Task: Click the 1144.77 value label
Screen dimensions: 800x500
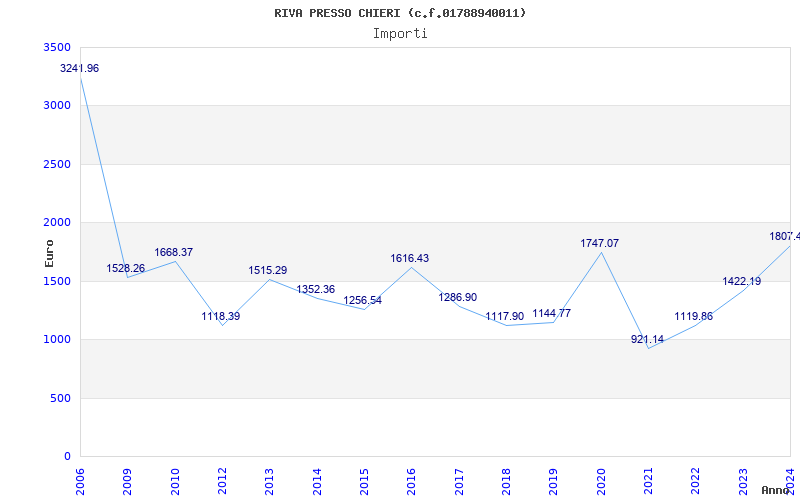Action: pos(552,313)
